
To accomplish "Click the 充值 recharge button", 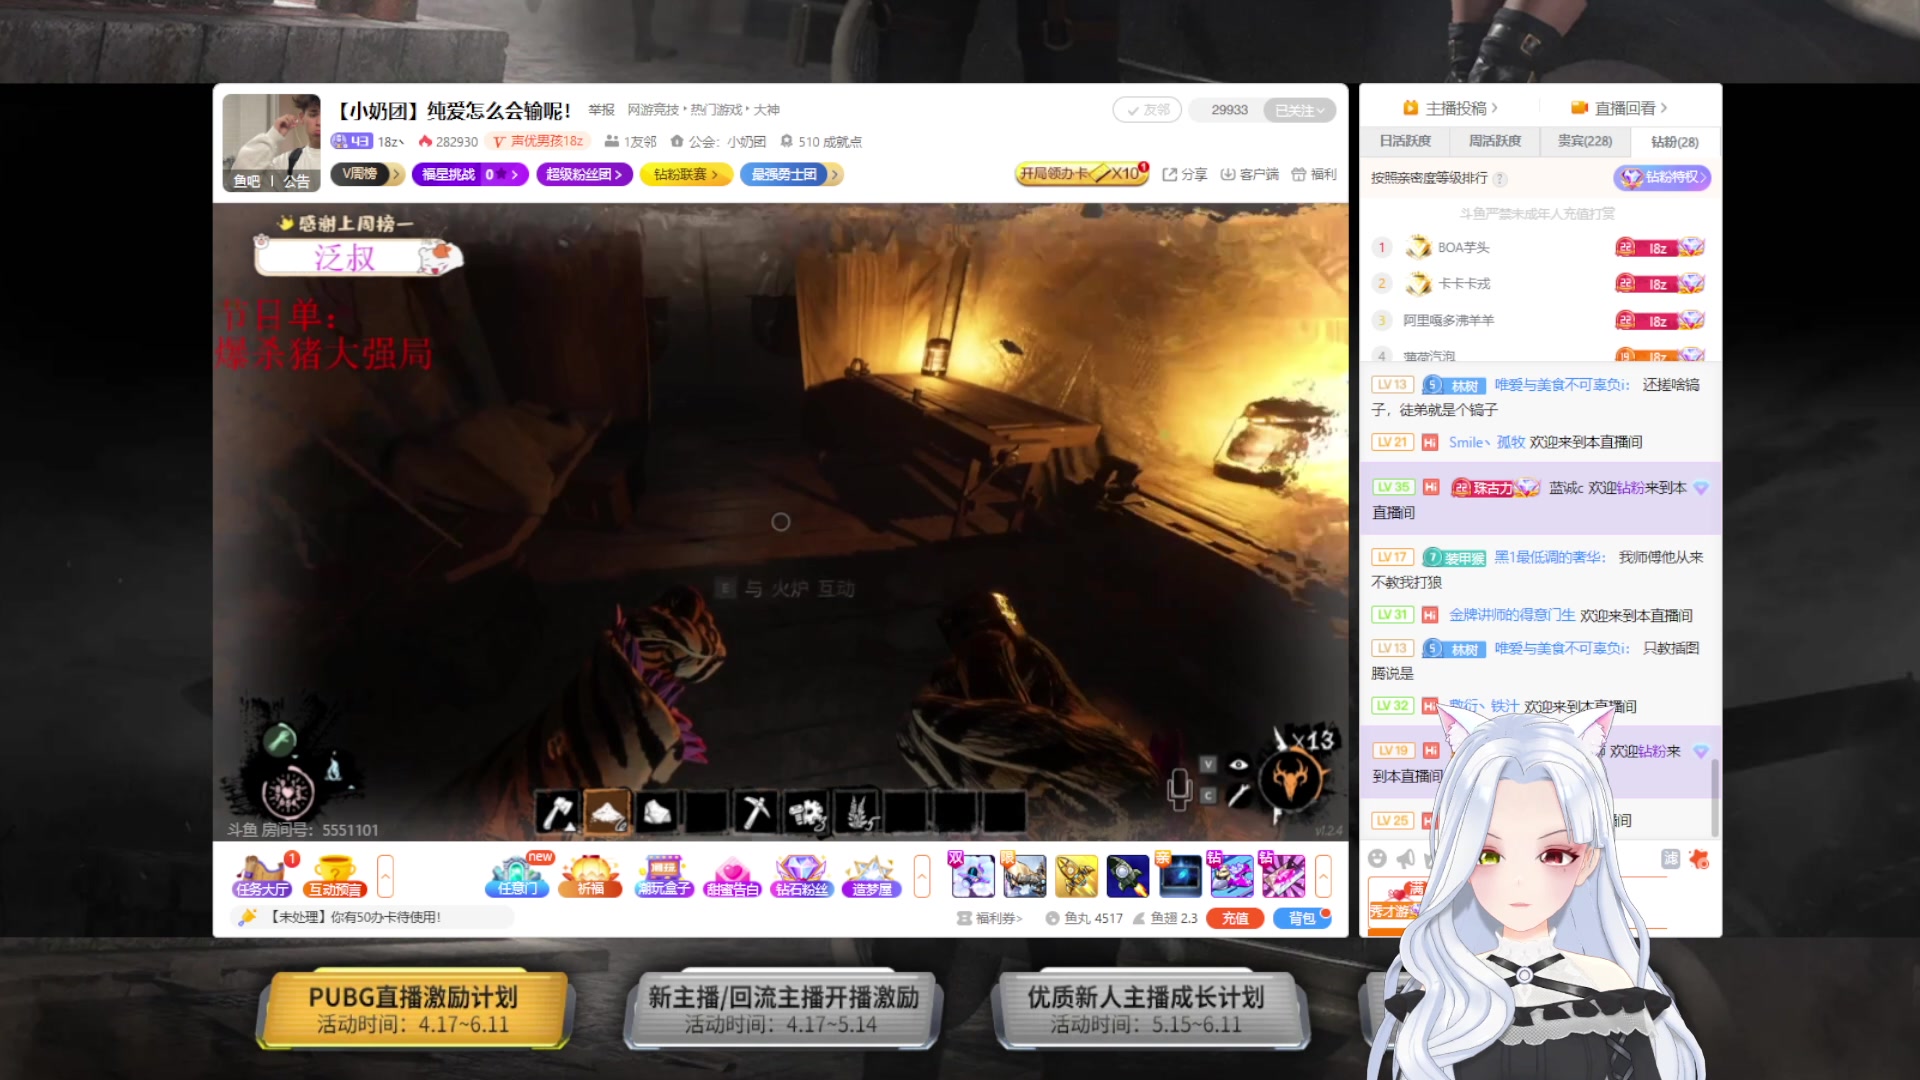I will [1235, 918].
